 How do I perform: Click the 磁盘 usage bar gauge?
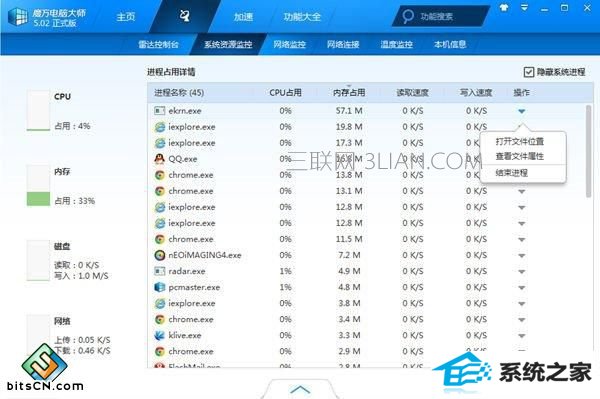[38, 261]
